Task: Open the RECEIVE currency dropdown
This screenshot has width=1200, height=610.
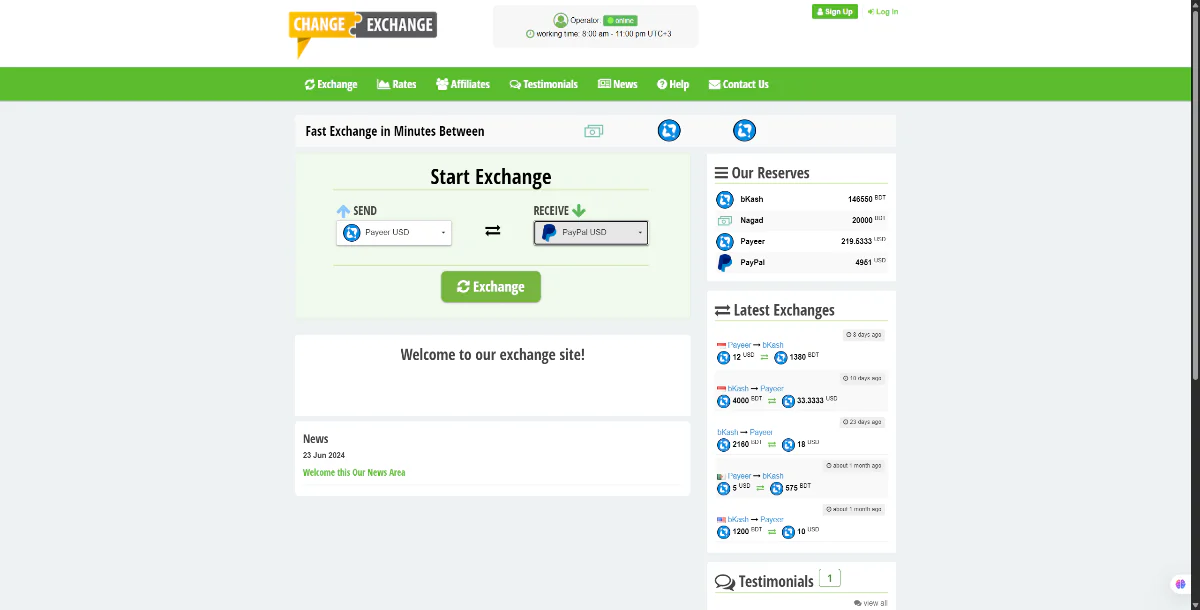Action: click(x=591, y=233)
